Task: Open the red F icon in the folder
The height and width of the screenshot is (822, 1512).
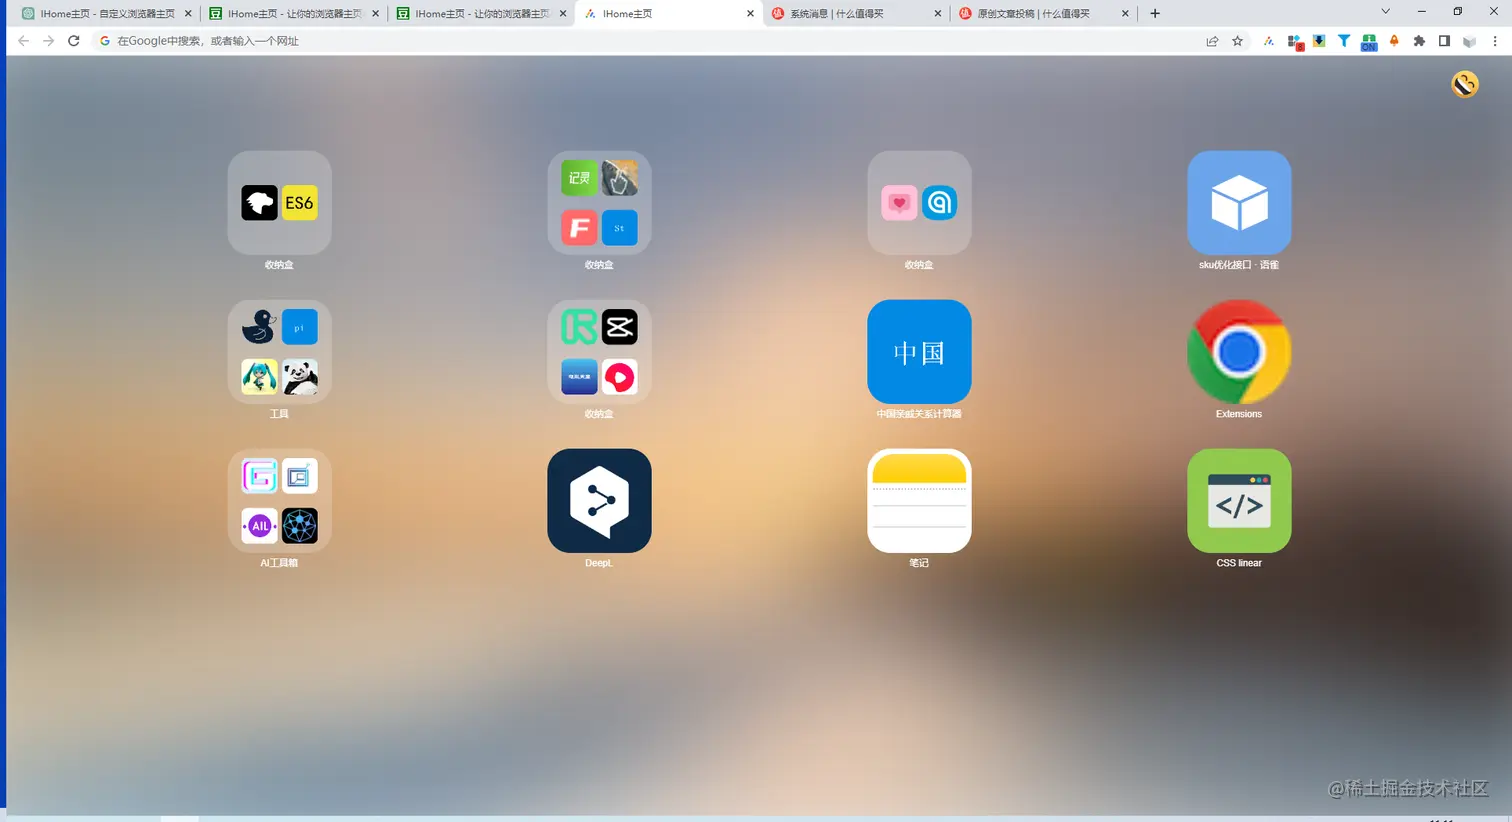Action: (579, 228)
